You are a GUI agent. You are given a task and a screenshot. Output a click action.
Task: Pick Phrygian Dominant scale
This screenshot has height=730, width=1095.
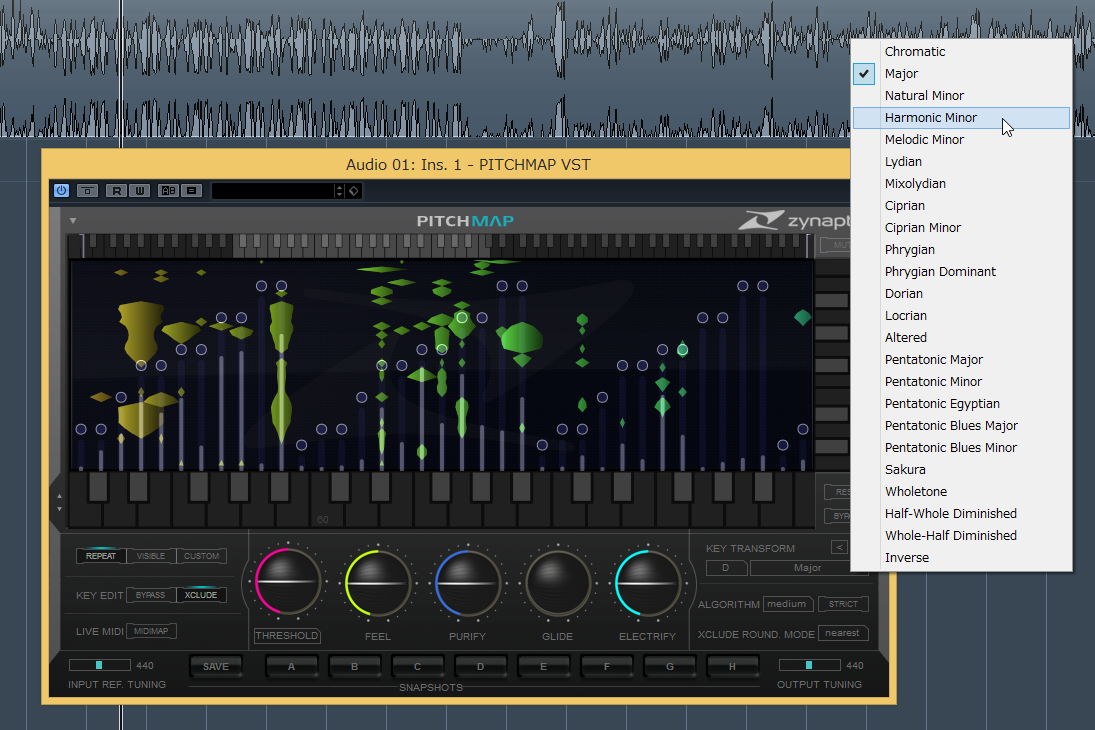962,272
